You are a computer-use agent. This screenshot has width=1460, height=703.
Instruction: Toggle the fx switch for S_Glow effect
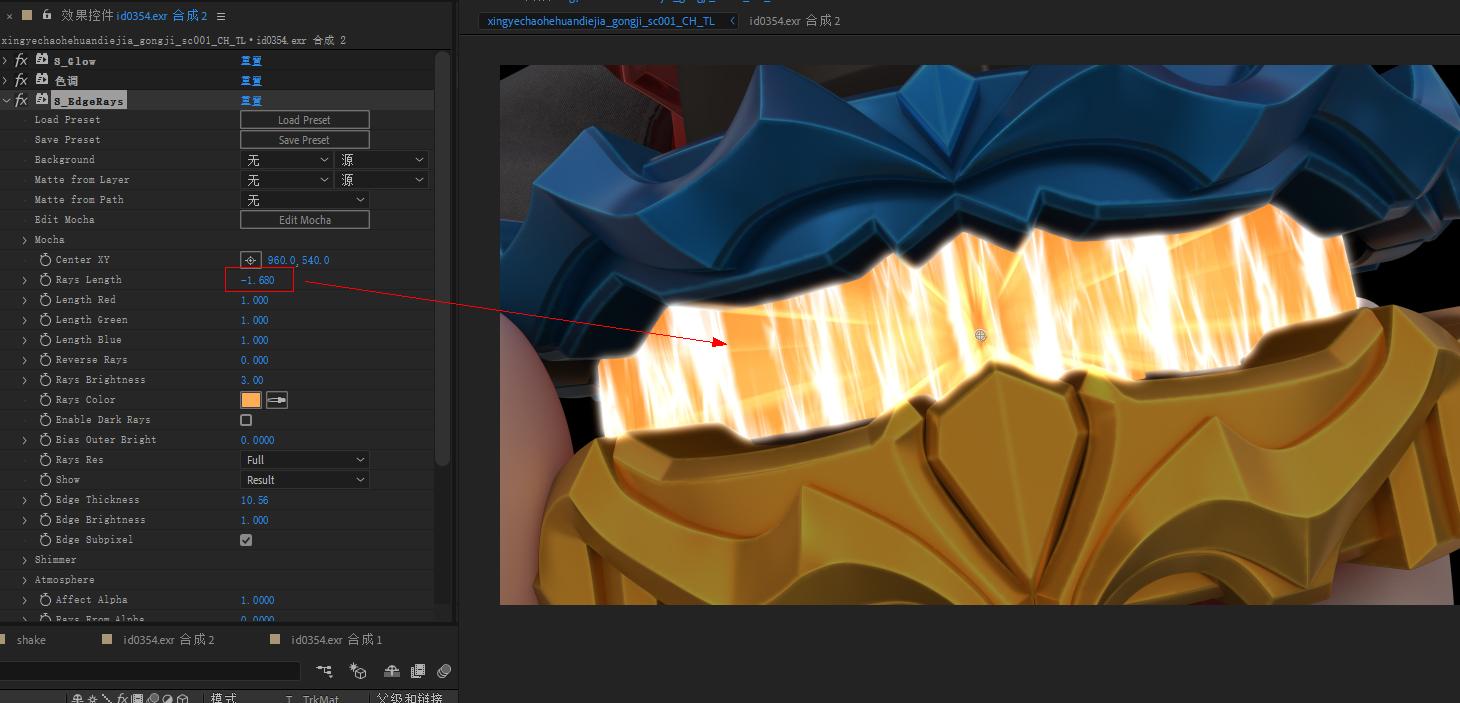tap(21, 61)
